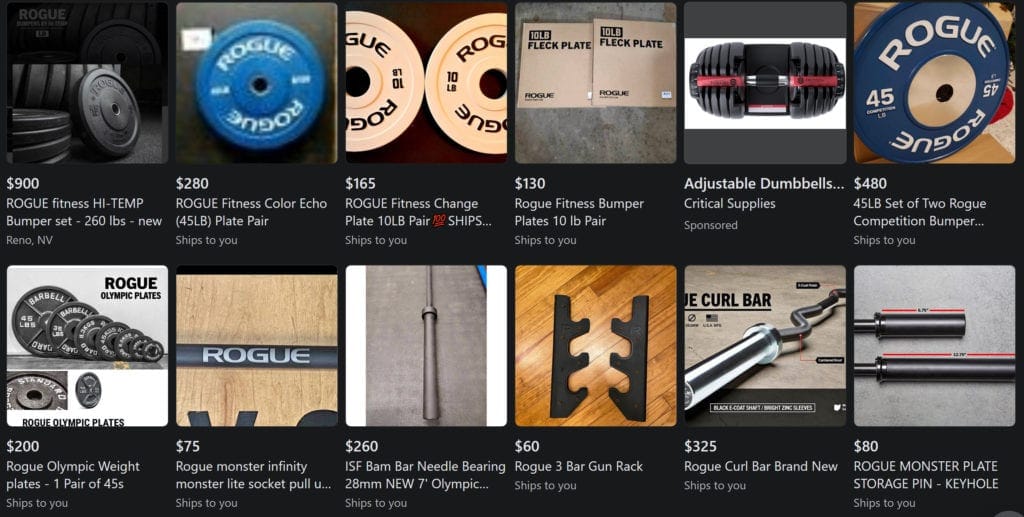1024x517 pixels.
Task: Open the 10LB Fleck Plate boxes image
Action: pyautogui.click(x=596, y=83)
